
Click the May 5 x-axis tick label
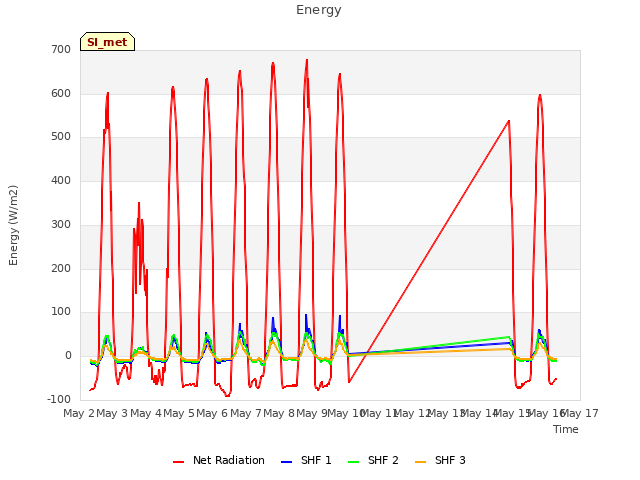[179, 413]
